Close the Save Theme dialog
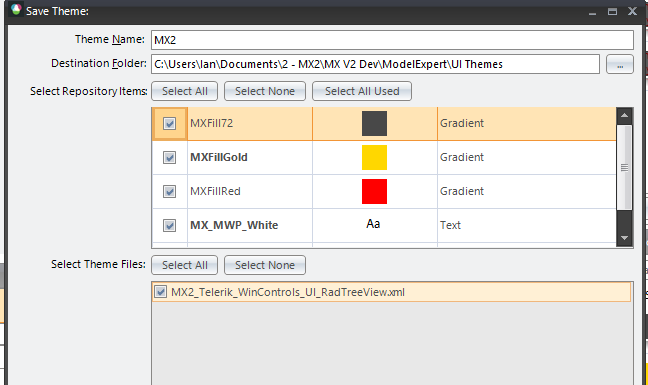Image resolution: width=648 pixels, height=385 pixels. point(632,11)
